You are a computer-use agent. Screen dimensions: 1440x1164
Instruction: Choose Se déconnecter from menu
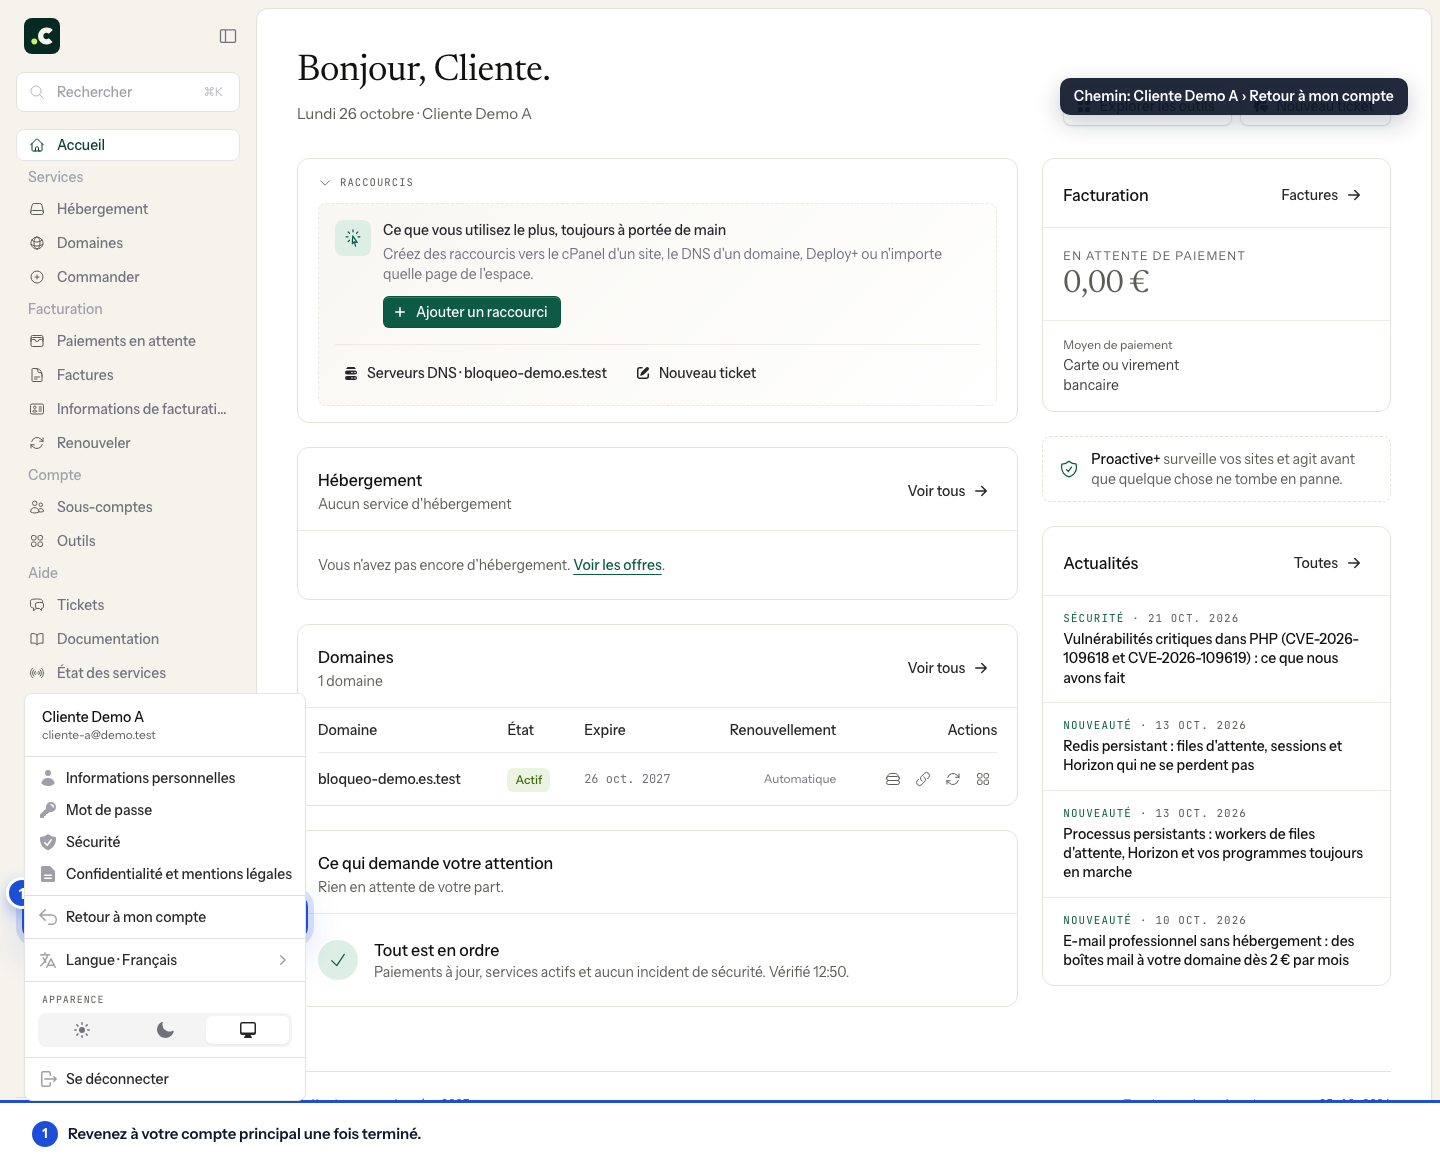pos(165,1079)
